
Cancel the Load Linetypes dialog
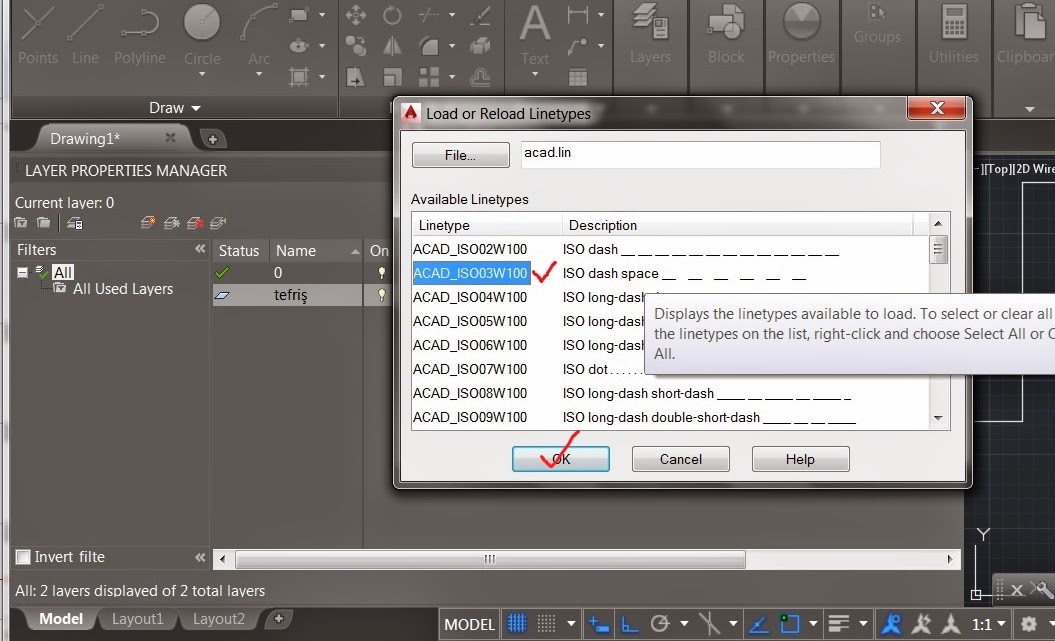click(680, 459)
